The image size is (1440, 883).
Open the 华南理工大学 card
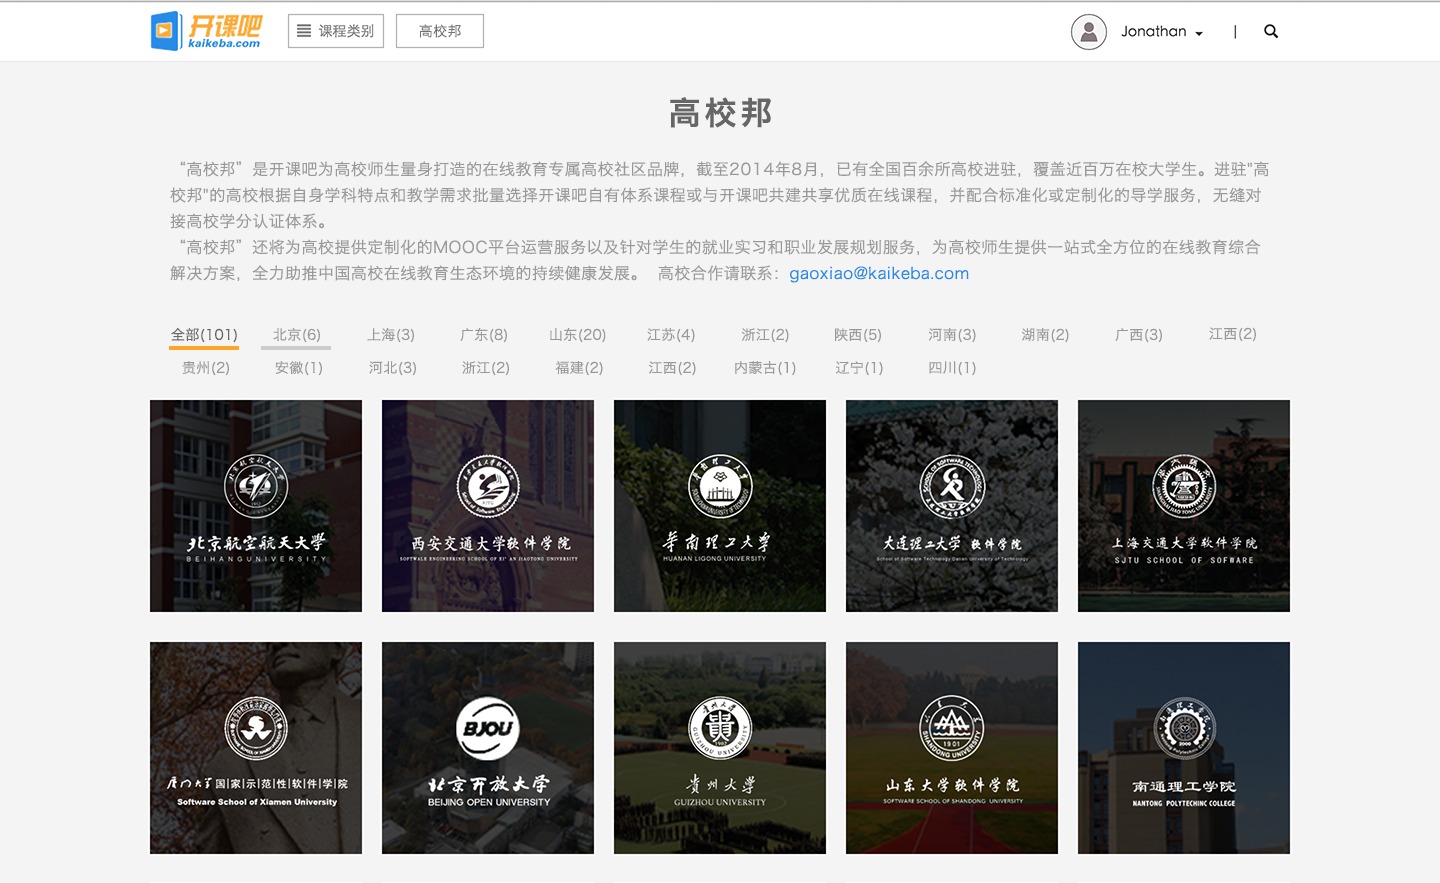(720, 506)
